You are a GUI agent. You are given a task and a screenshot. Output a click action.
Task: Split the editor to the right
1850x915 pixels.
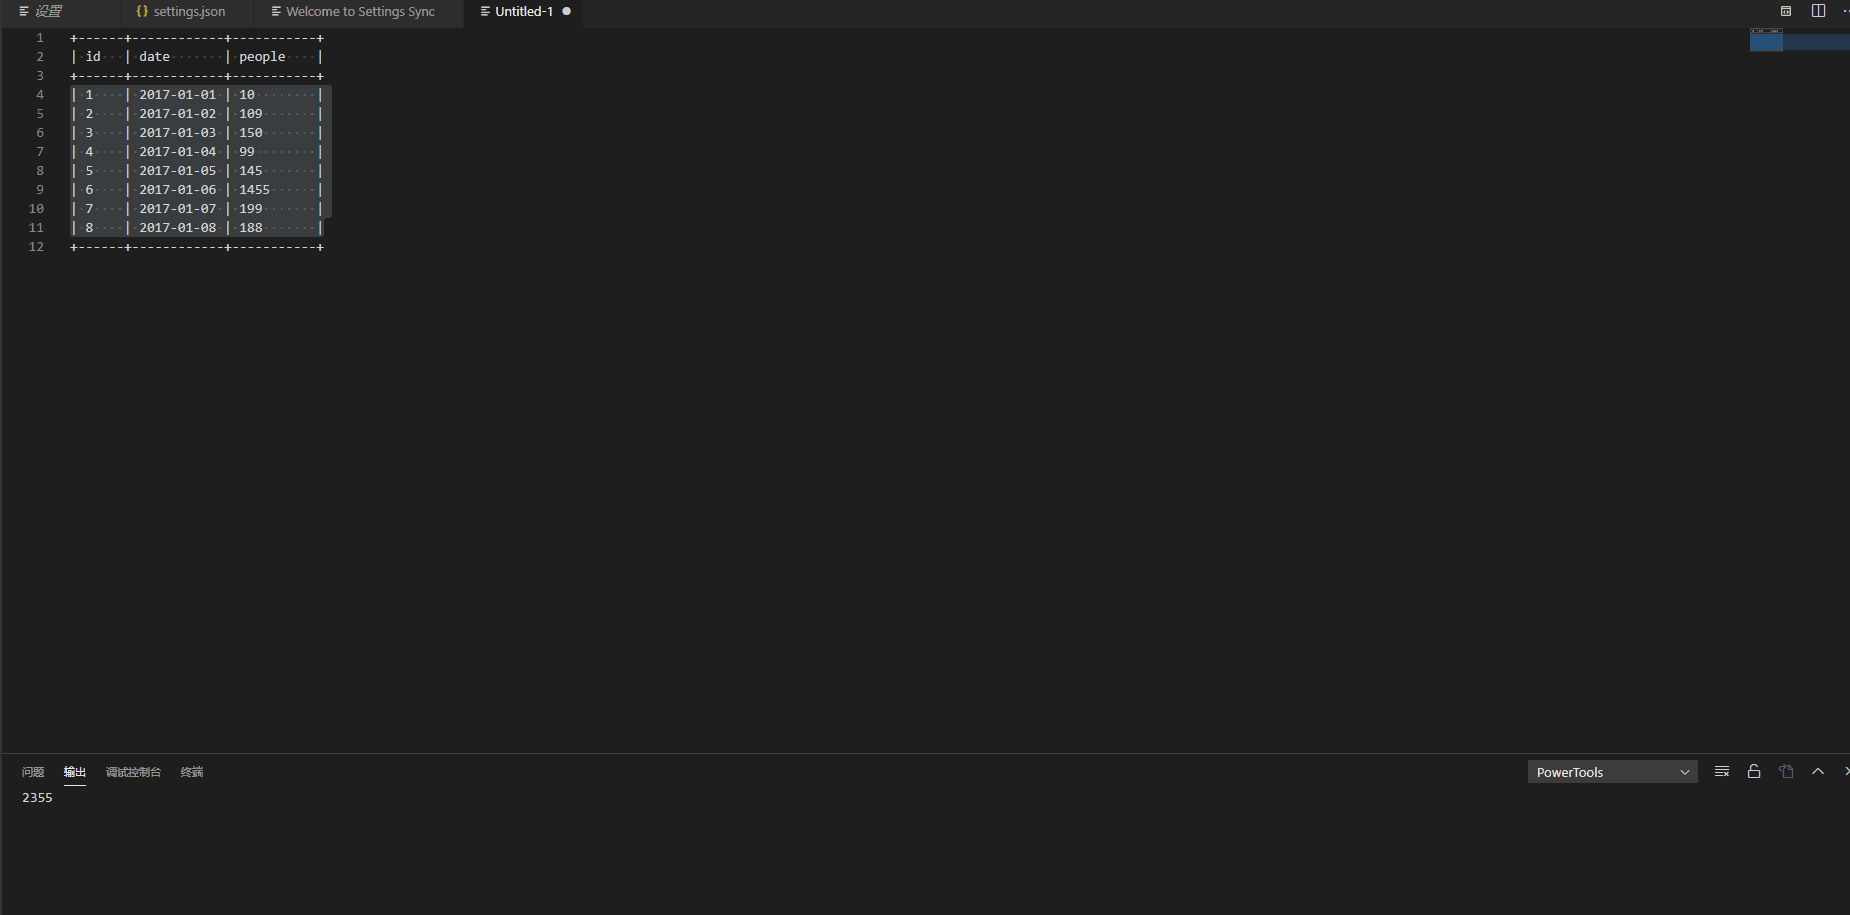tap(1818, 11)
